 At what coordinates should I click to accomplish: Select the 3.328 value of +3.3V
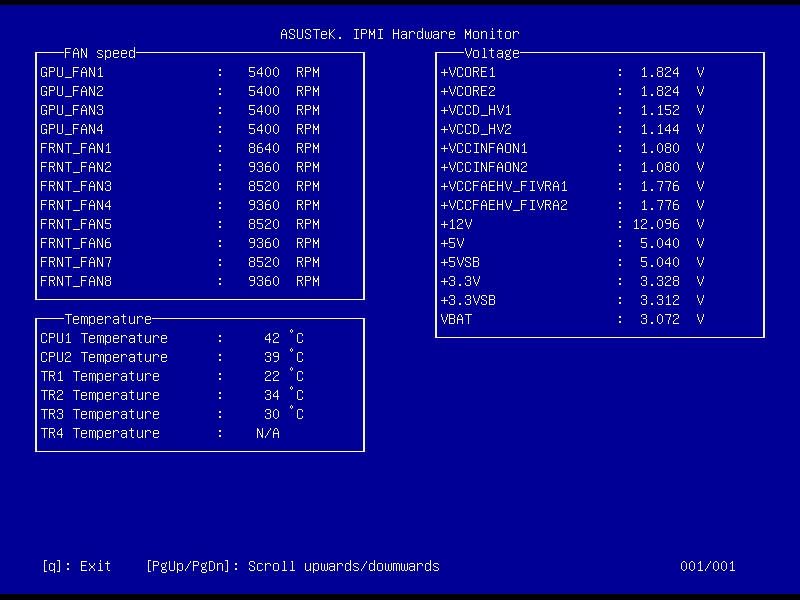(x=660, y=281)
